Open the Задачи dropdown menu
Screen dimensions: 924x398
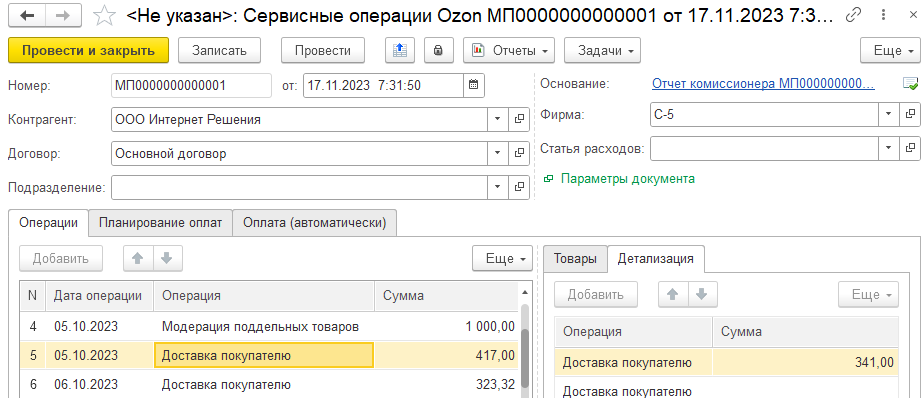[602, 51]
